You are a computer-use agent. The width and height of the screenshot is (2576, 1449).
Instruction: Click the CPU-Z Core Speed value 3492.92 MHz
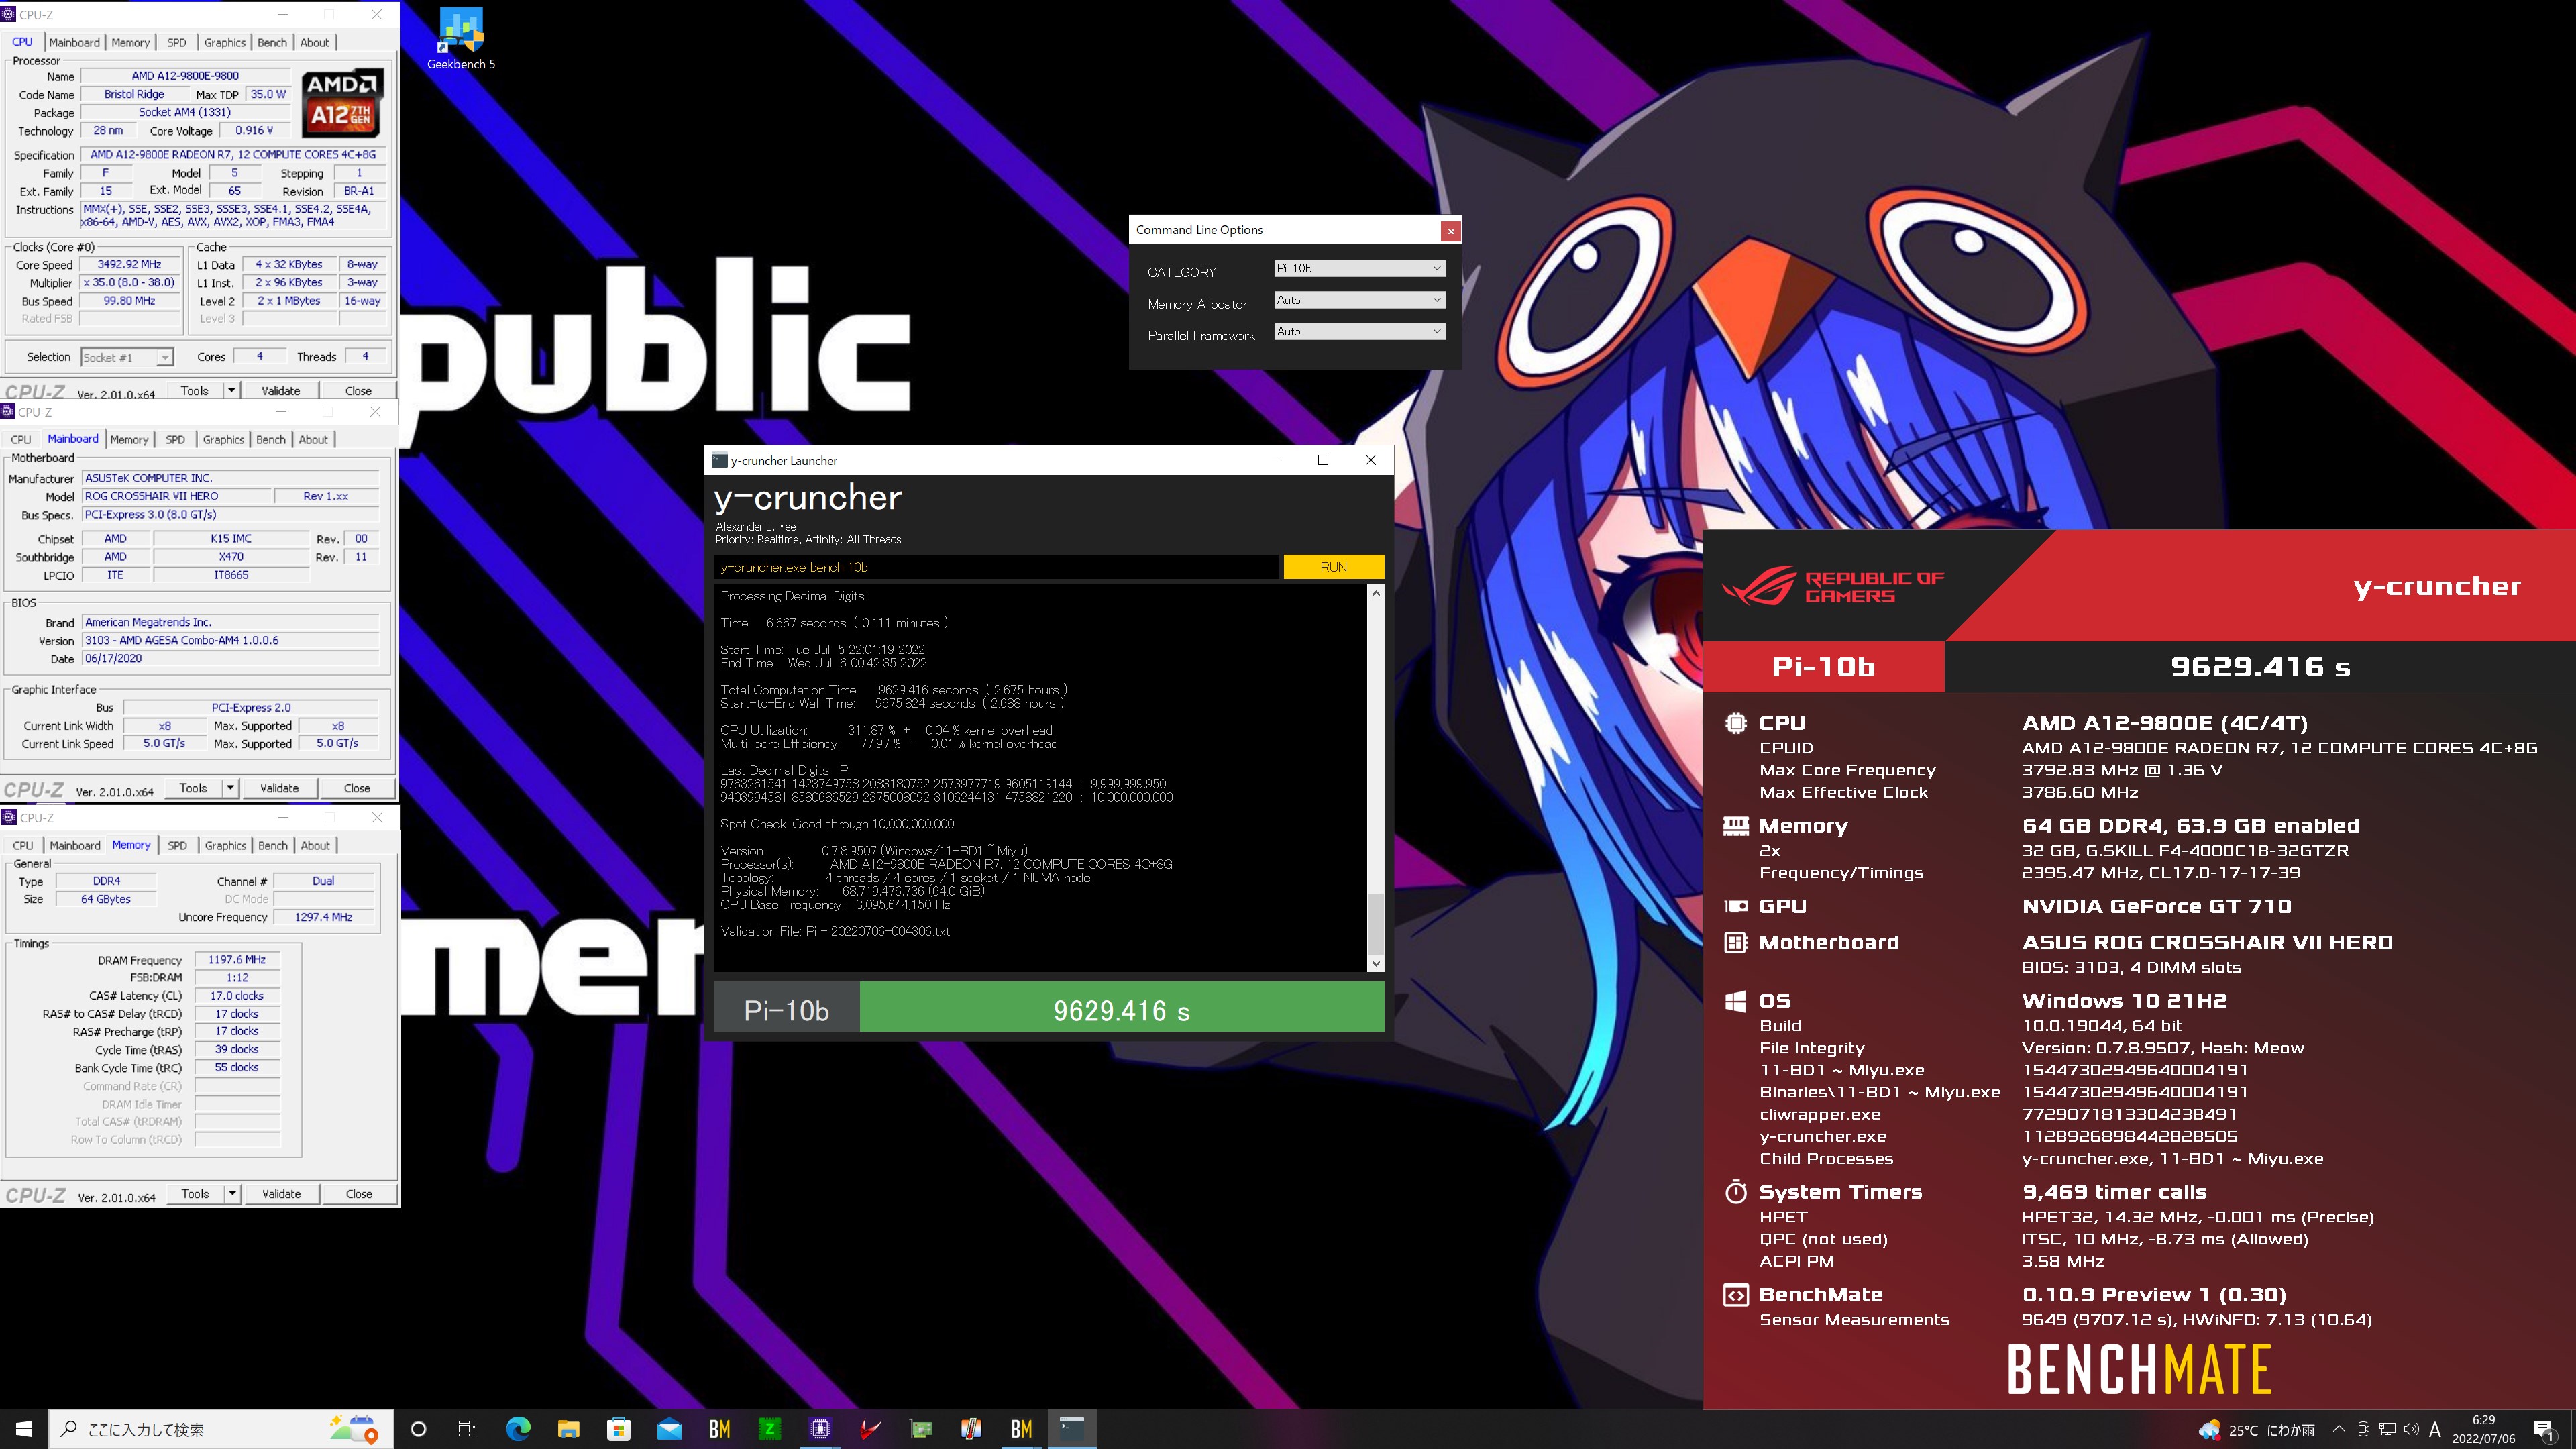tap(129, 265)
